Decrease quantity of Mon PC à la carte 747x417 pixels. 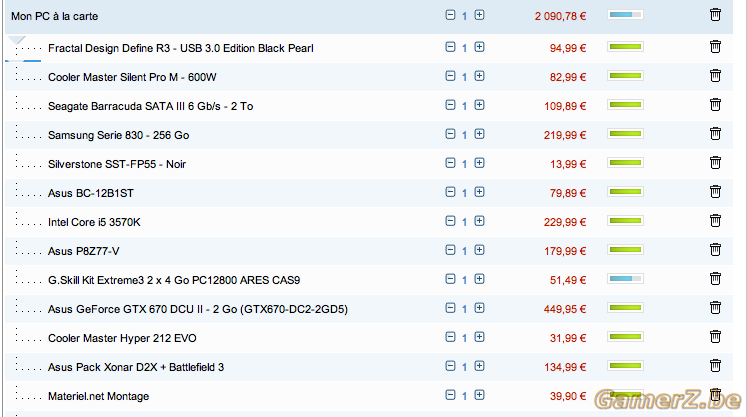click(450, 15)
